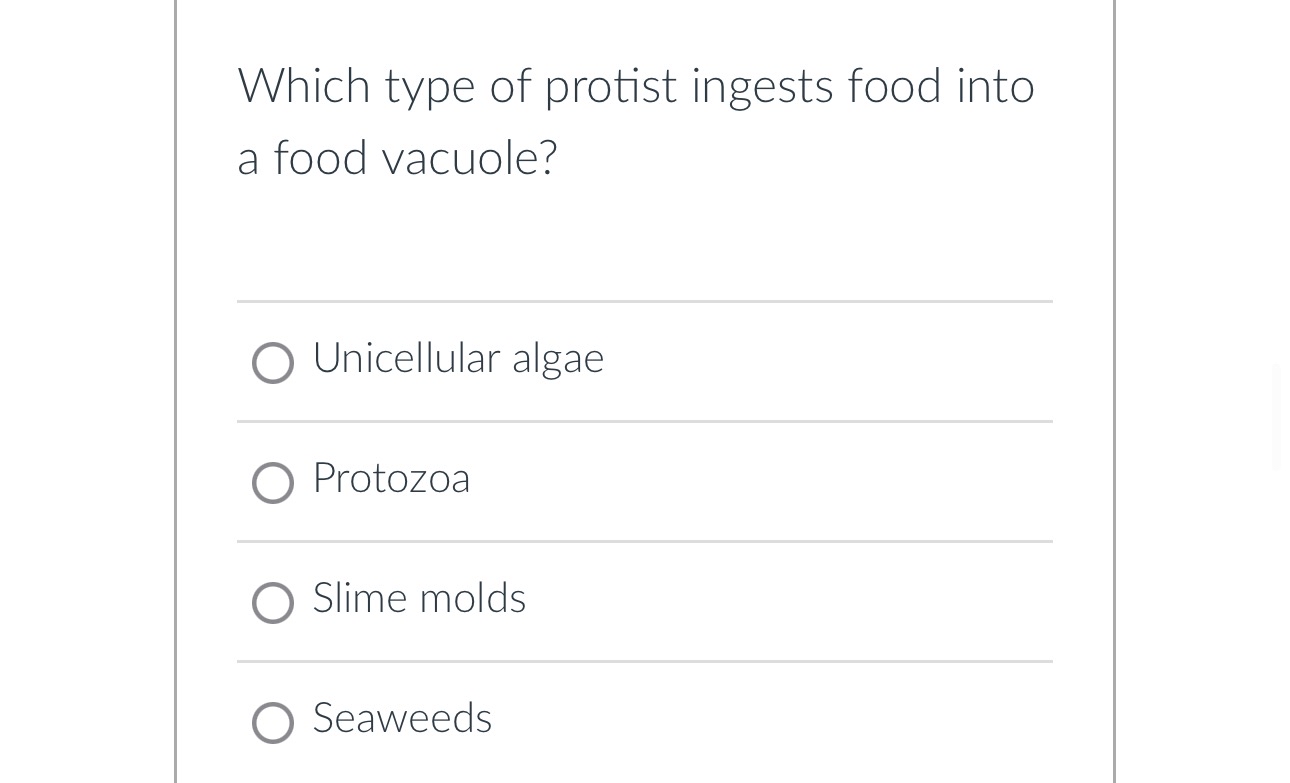Click the second answer row
The width and height of the screenshot is (1290, 783).
pos(645,482)
